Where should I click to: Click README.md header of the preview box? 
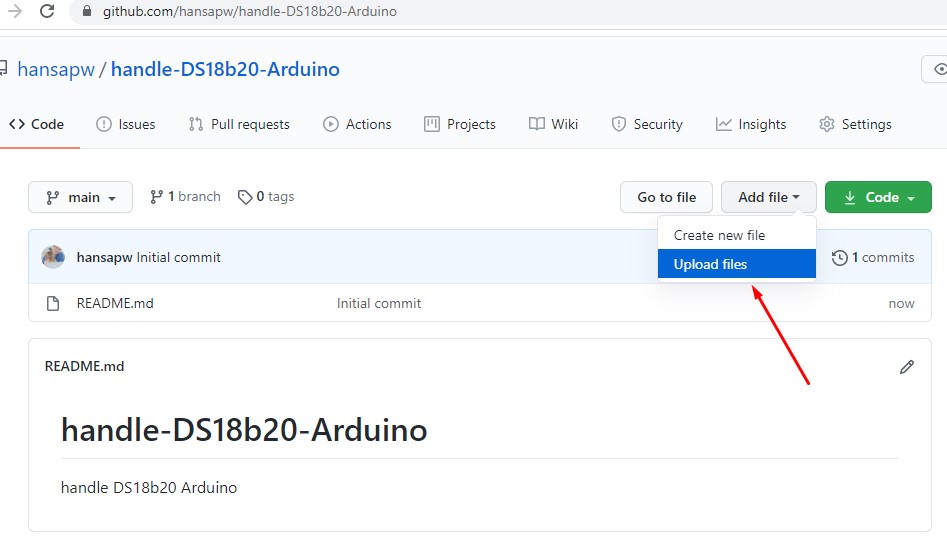click(x=85, y=366)
